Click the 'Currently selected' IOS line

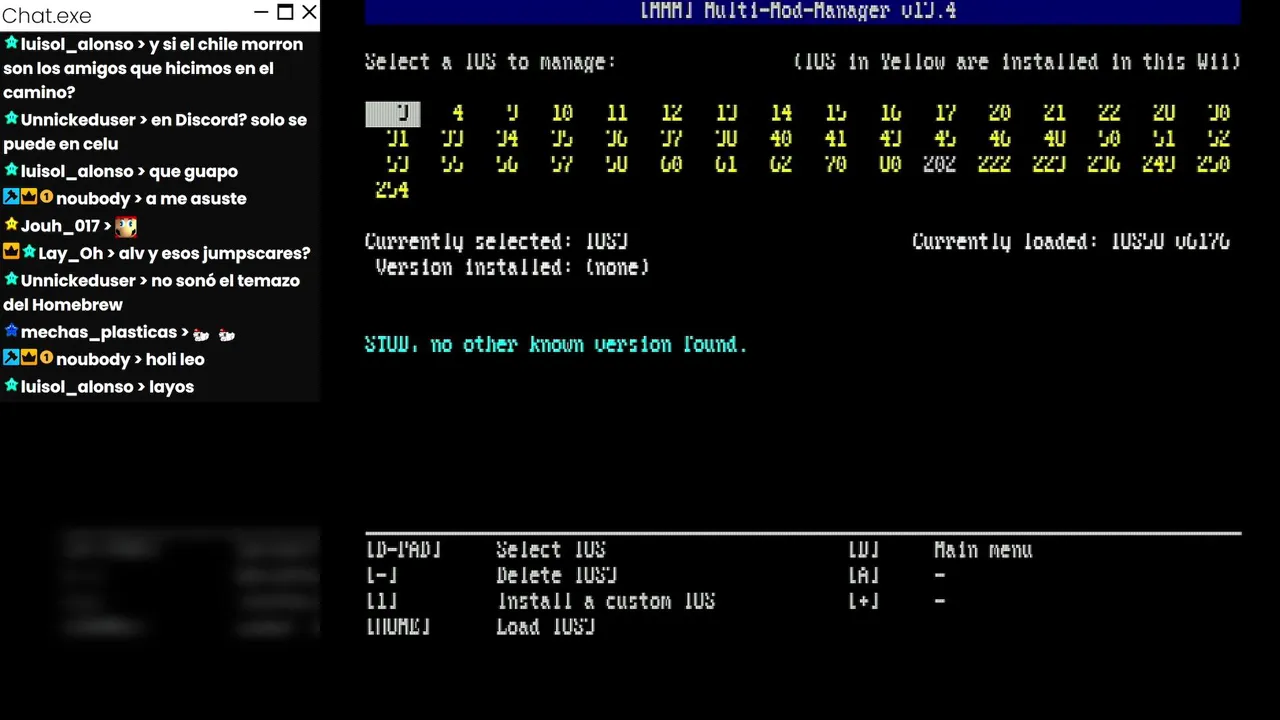497,242
